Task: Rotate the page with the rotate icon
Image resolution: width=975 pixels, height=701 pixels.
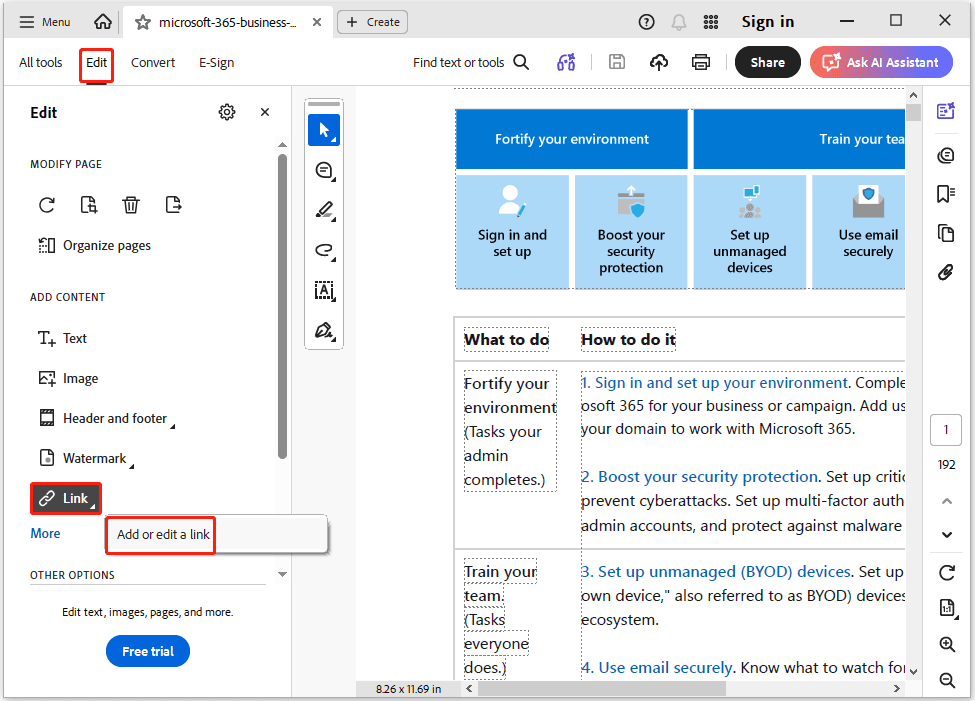Action: coord(47,204)
